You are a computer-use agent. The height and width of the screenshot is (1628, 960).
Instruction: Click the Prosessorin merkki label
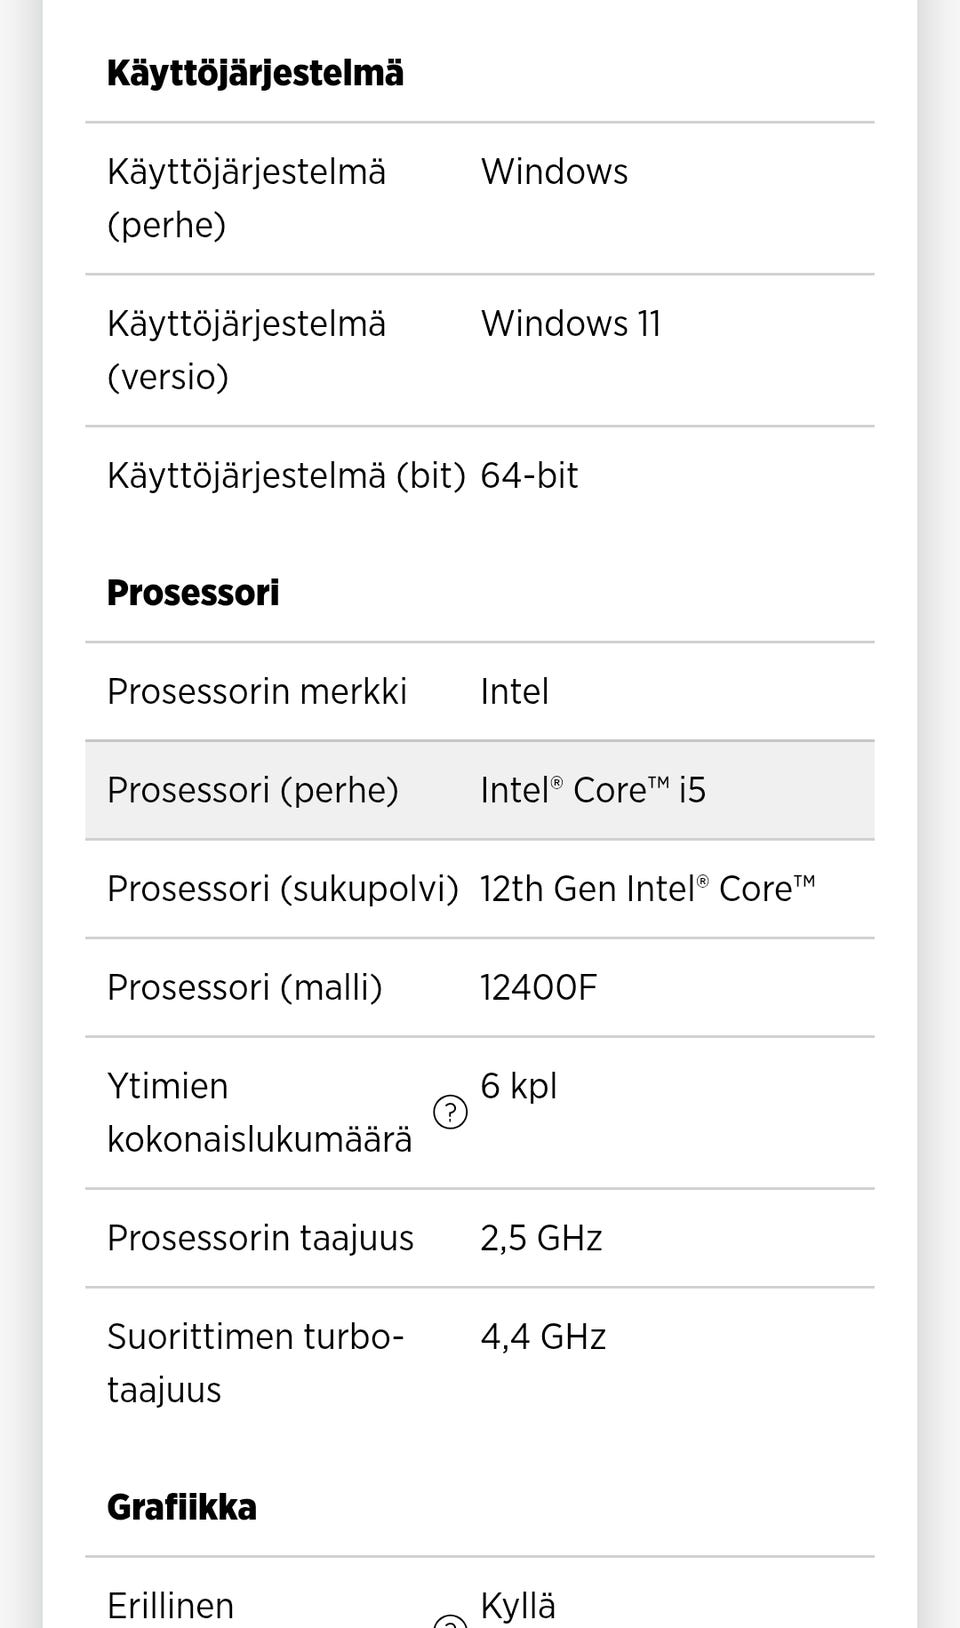257,692
